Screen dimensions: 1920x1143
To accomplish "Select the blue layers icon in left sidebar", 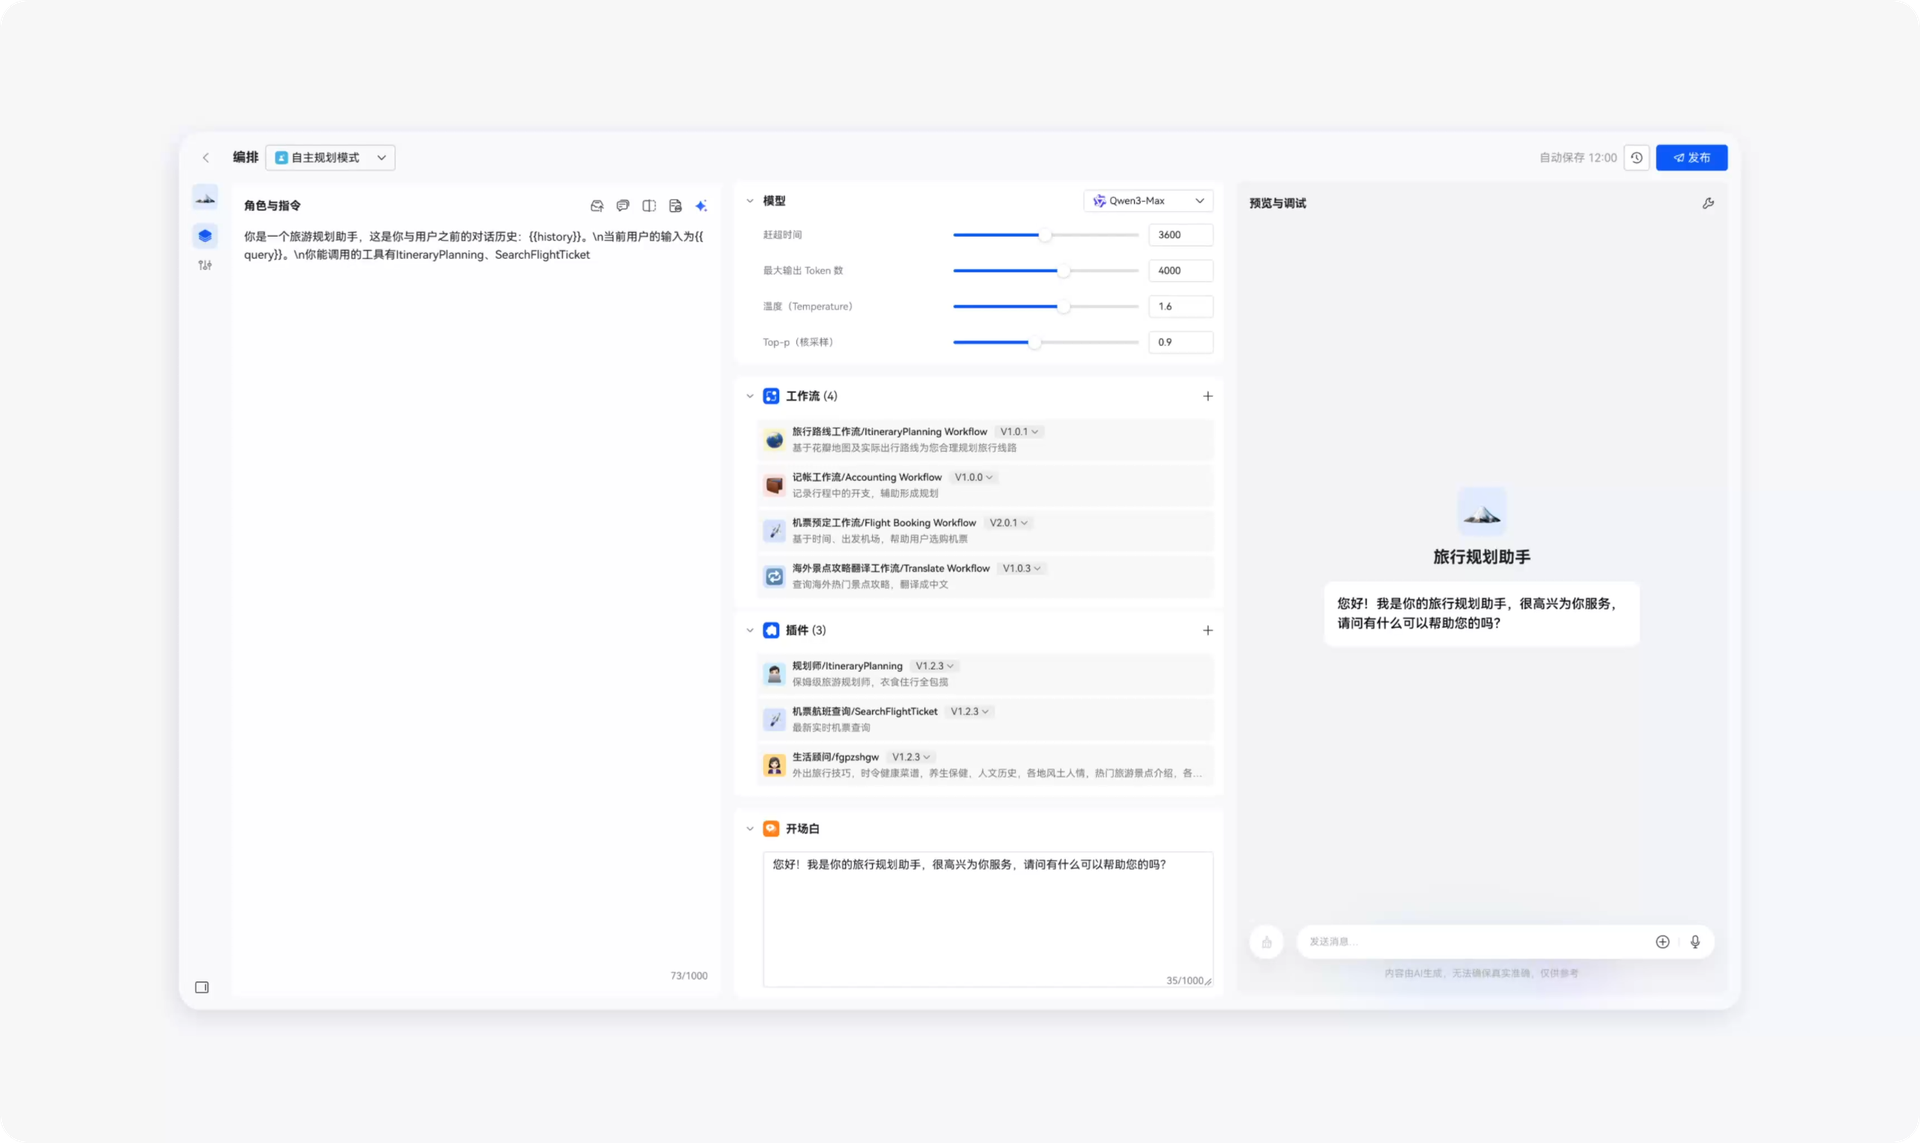I will coord(205,236).
